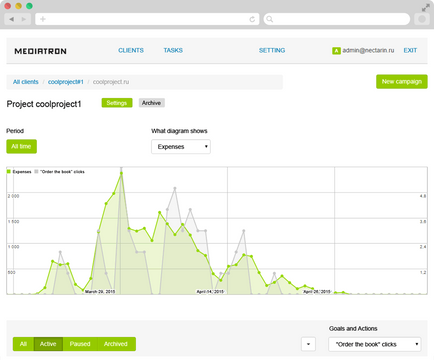Open the Tasks menu item
This screenshot has height=360, width=434.
pos(173,50)
